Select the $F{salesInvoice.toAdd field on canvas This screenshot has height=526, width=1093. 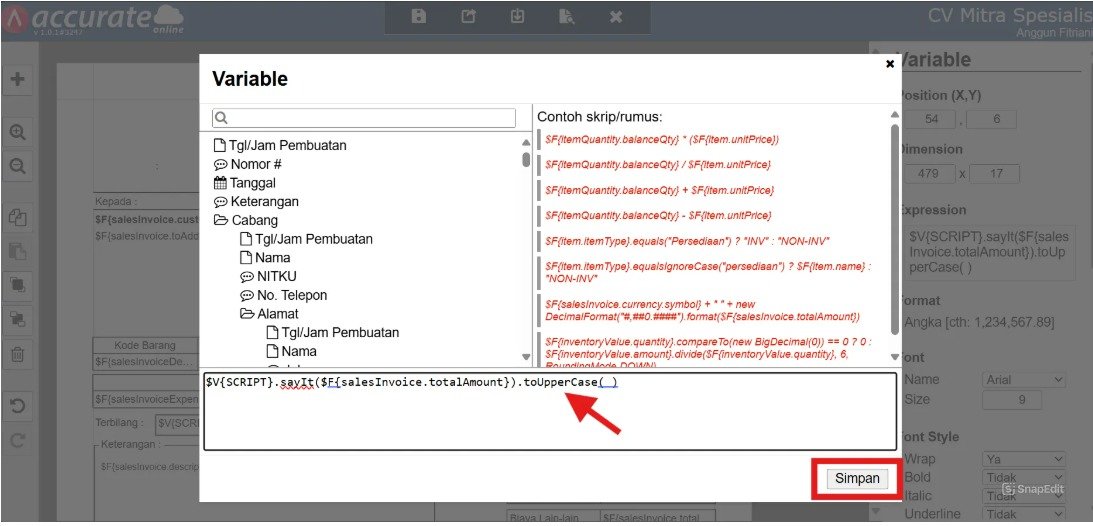click(146, 235)
